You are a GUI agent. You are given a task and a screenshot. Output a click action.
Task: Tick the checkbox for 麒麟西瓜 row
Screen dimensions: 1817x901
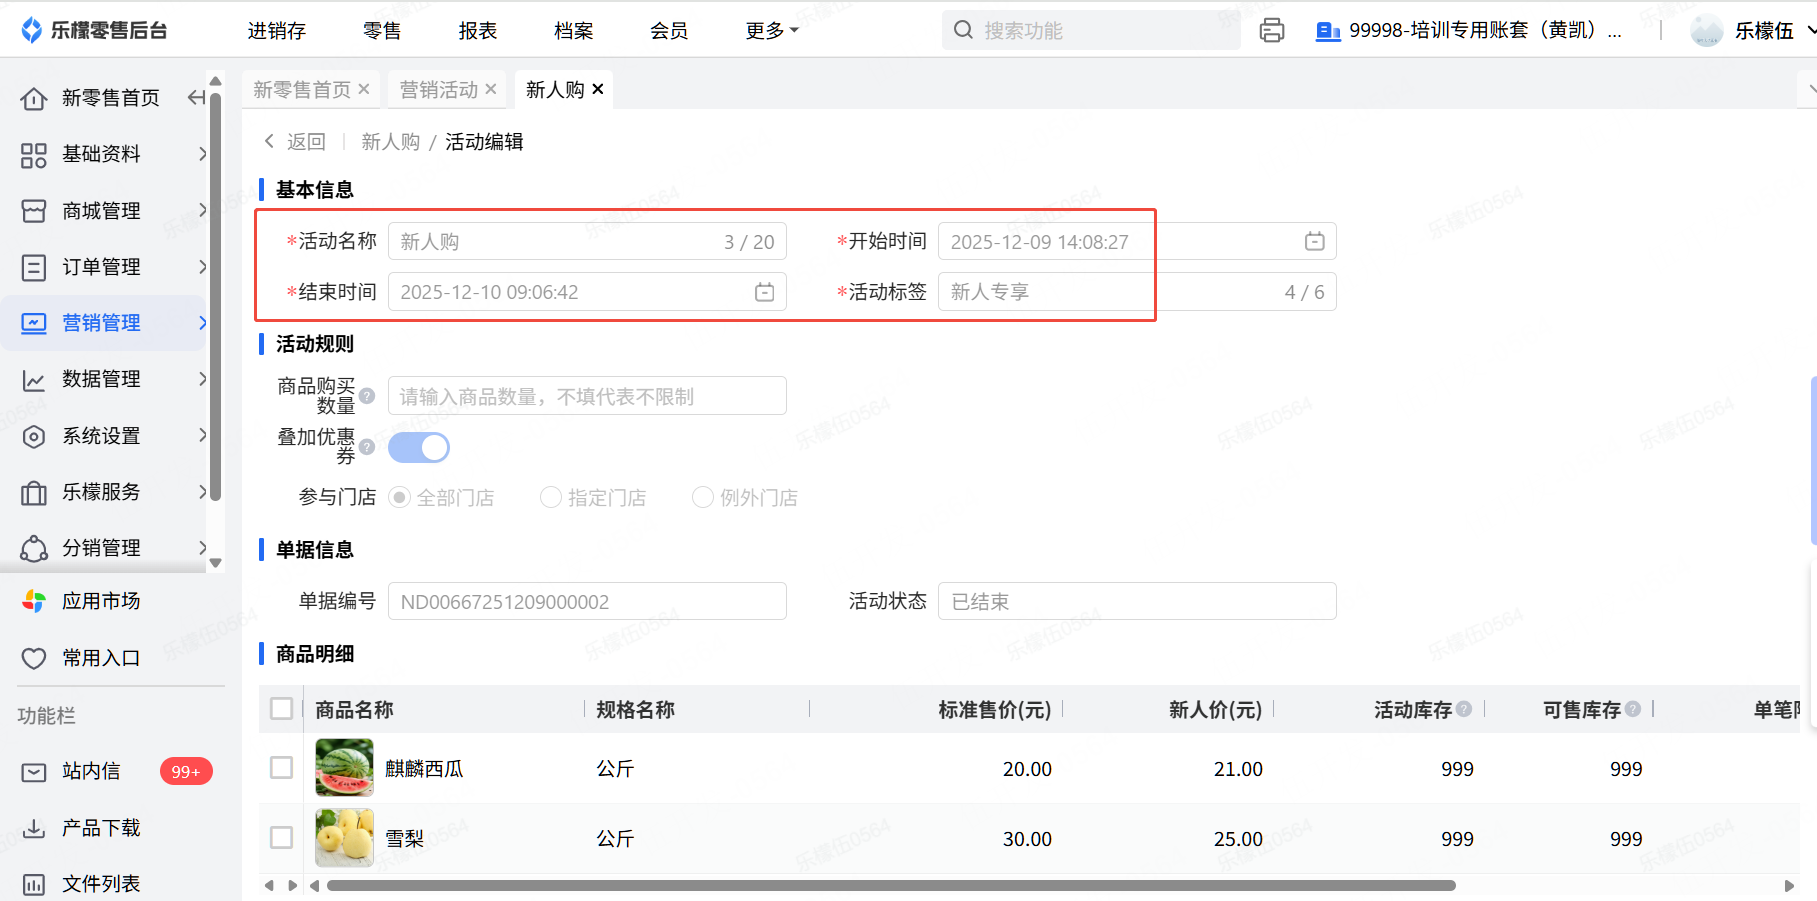282,768
